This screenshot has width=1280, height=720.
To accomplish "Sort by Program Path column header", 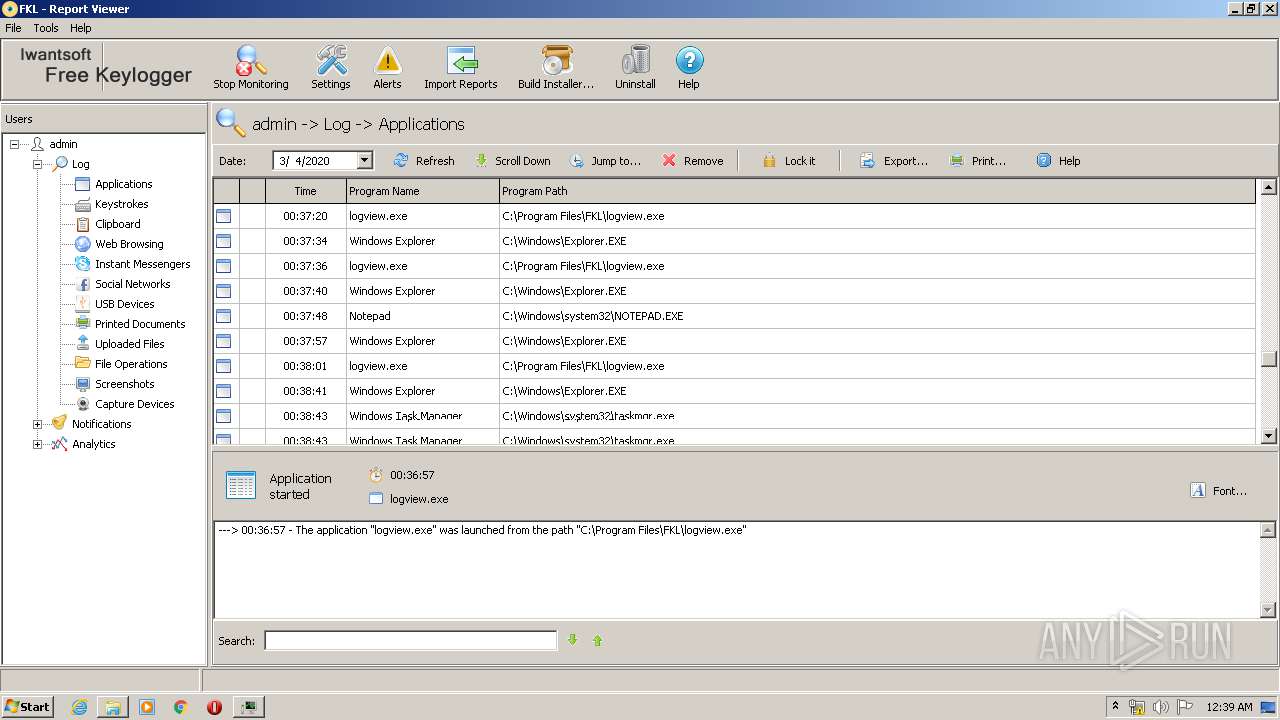I will tap(877, 191).
